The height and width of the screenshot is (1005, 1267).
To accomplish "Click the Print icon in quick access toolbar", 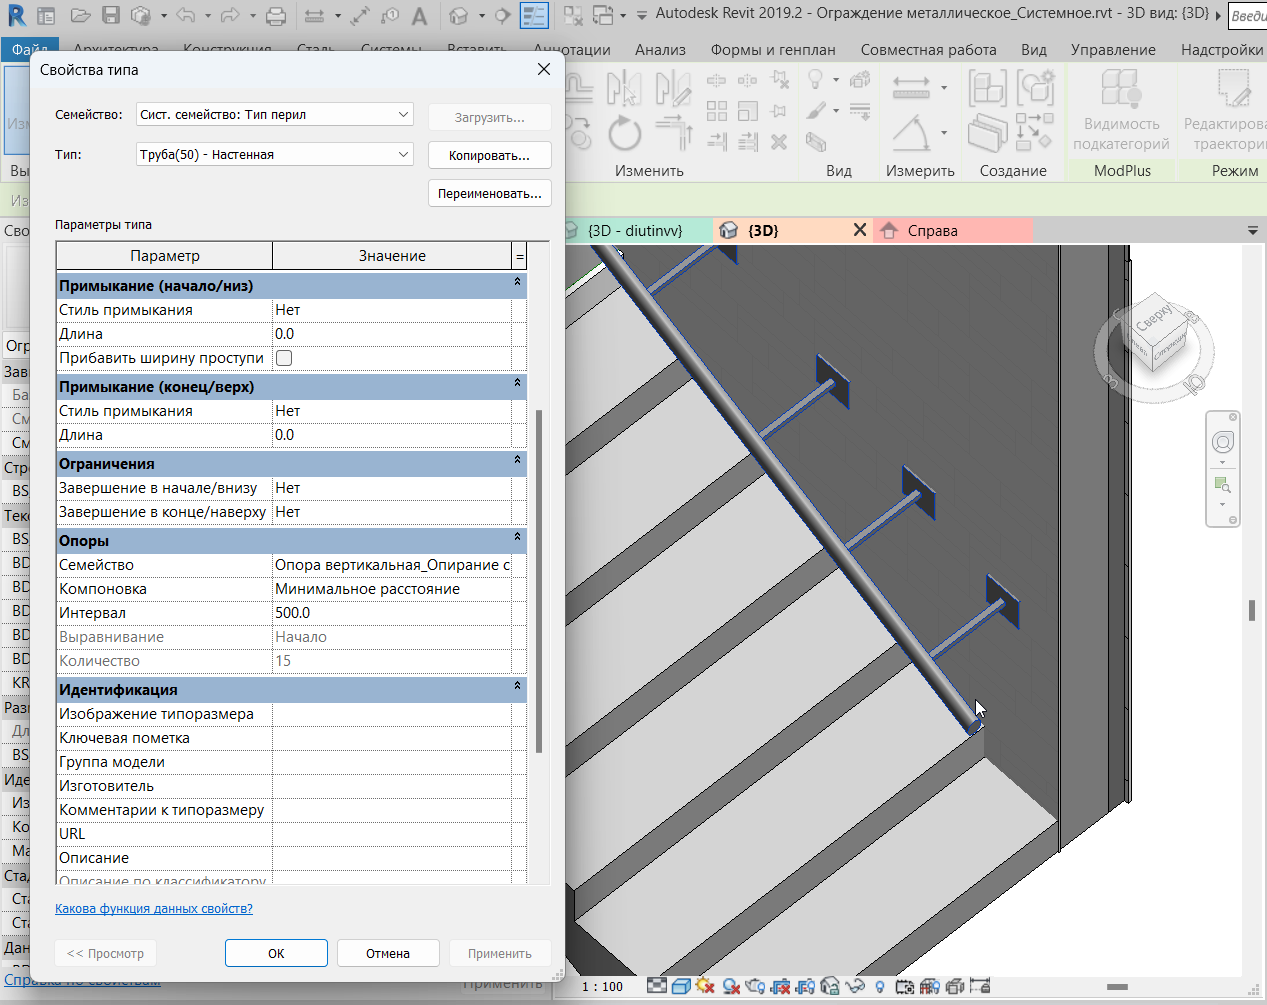I will [x=276, y=16].
